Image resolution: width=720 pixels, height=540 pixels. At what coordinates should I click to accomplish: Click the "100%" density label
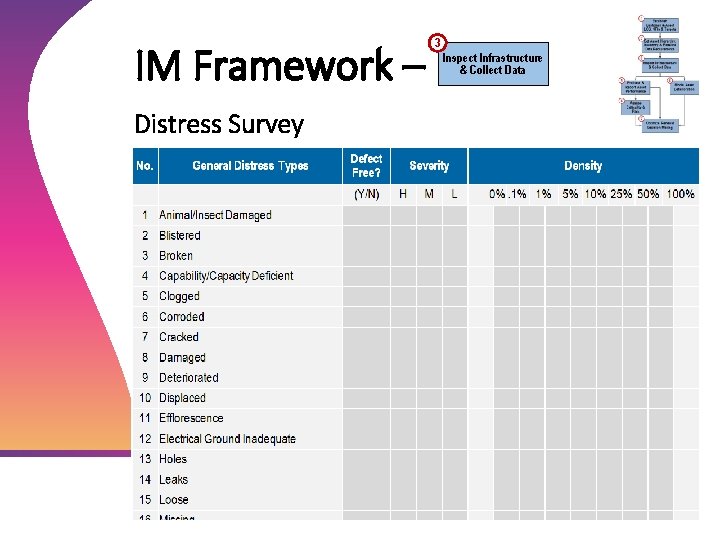pos(681,194)
